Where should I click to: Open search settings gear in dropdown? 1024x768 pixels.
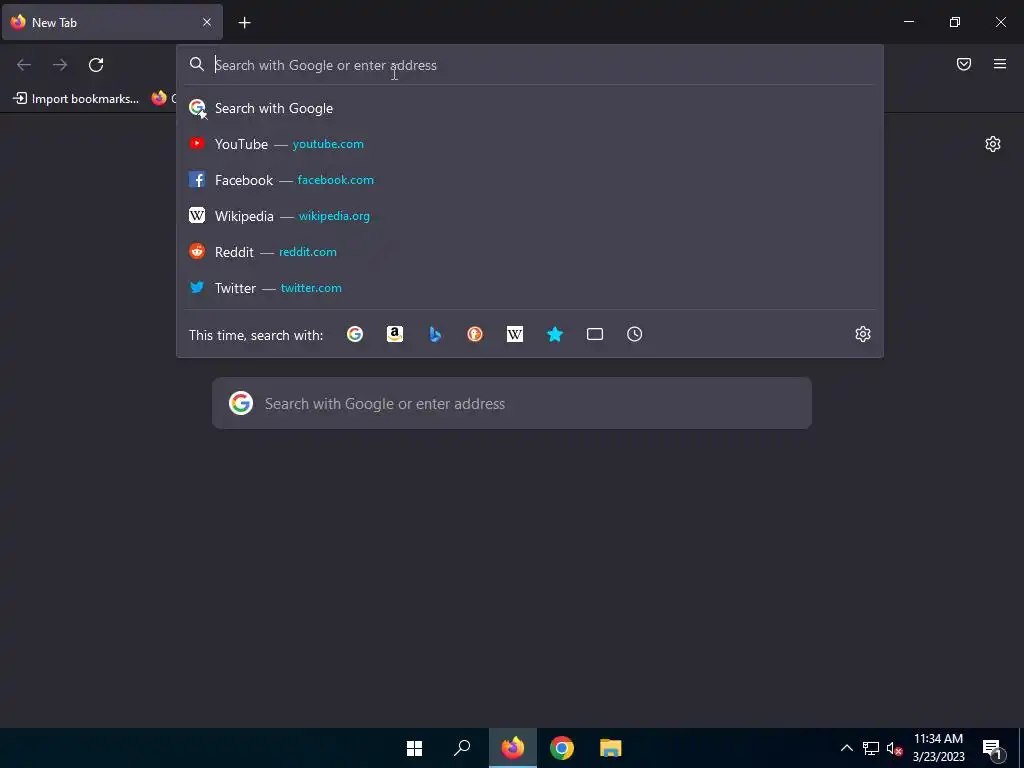863,334
